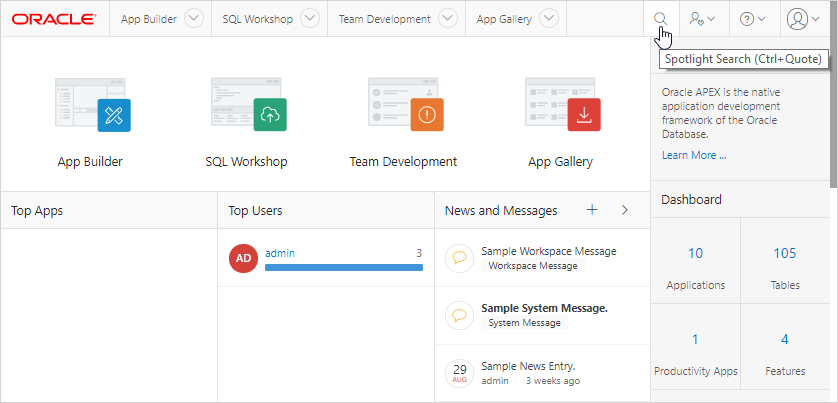This screenshot has width=838, height=403.
Task: Select Team Development in top menu
Action: [384, 19]
